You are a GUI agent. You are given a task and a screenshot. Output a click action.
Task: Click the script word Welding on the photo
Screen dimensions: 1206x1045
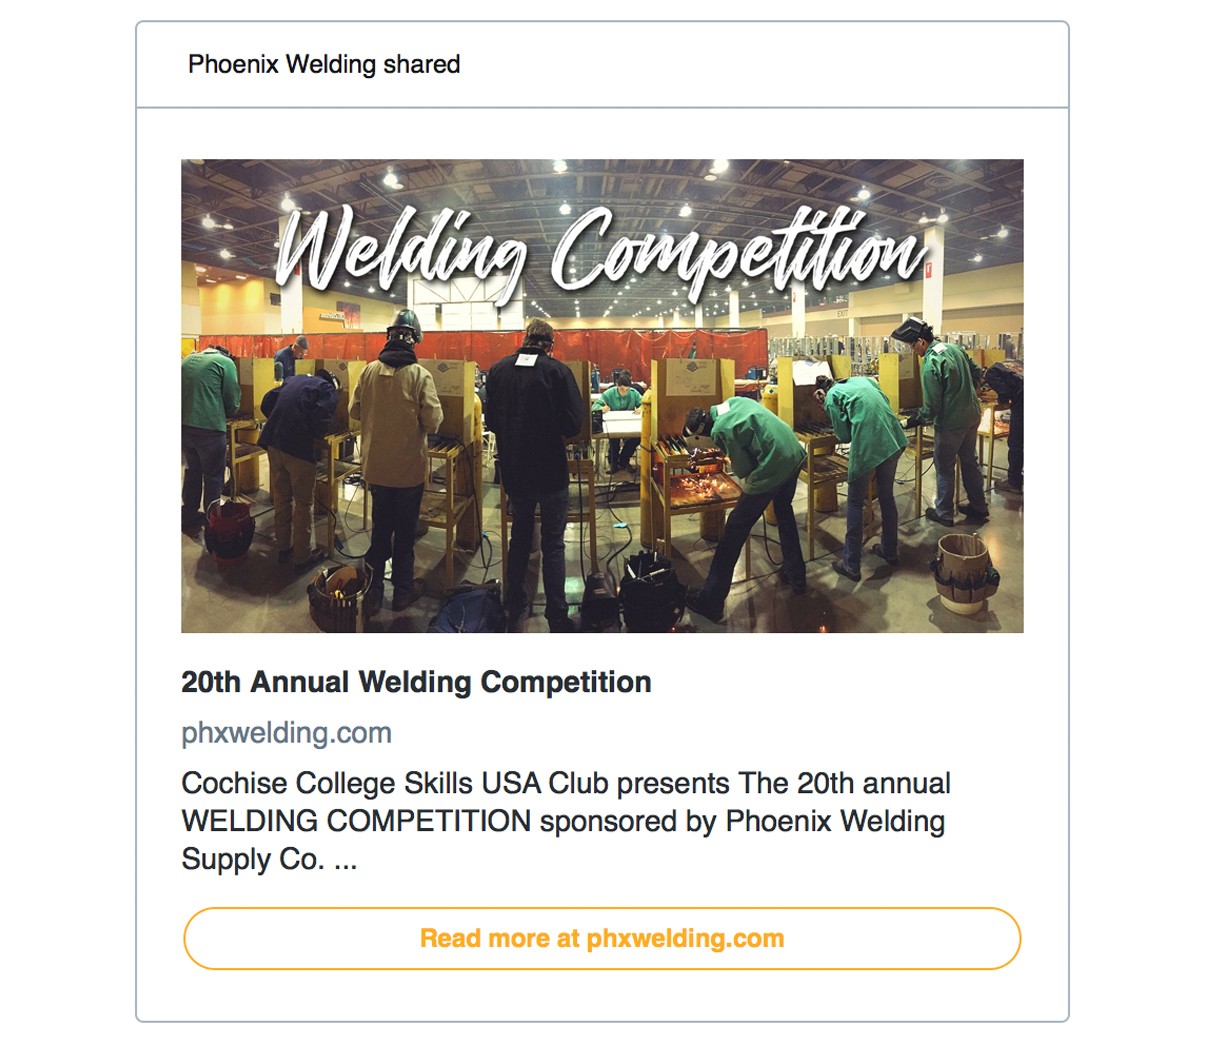tap(400, 250)
